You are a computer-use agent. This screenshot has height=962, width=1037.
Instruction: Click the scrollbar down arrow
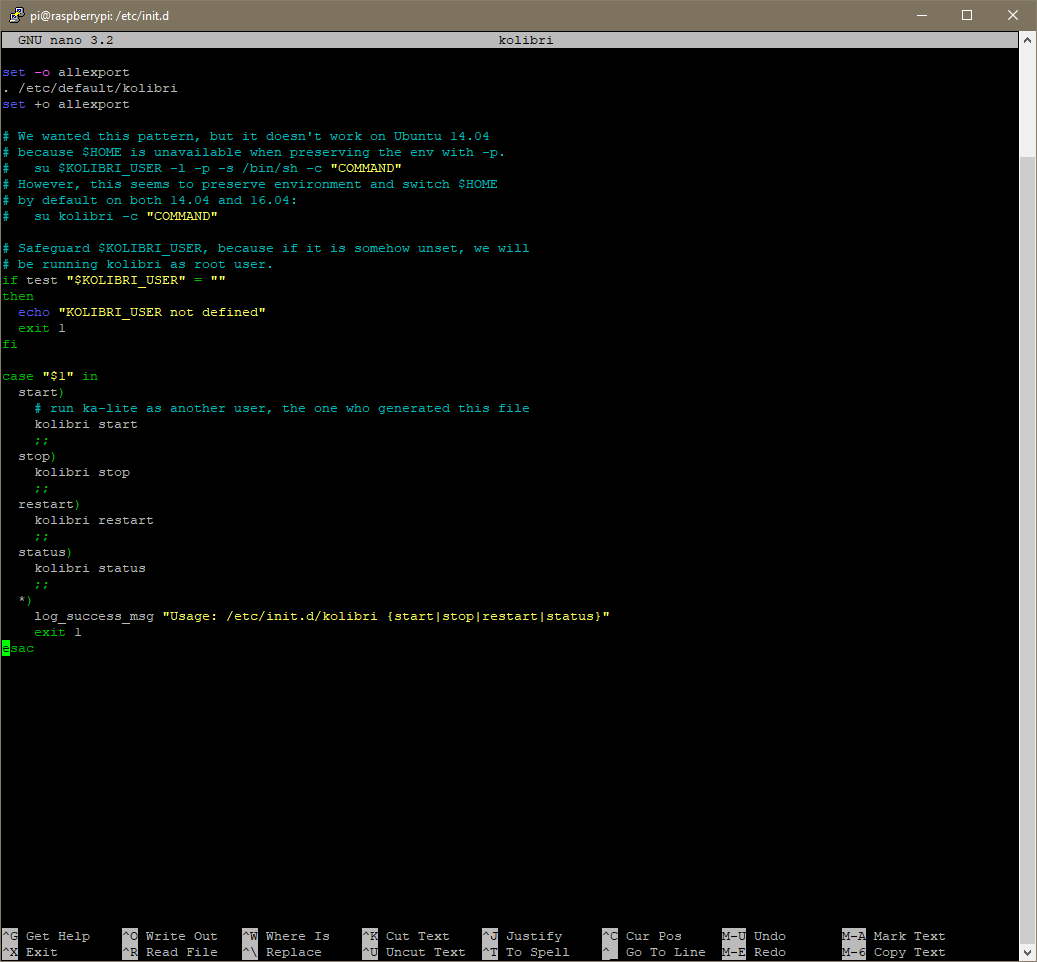pyautogui.click(x=1028, y=953)
